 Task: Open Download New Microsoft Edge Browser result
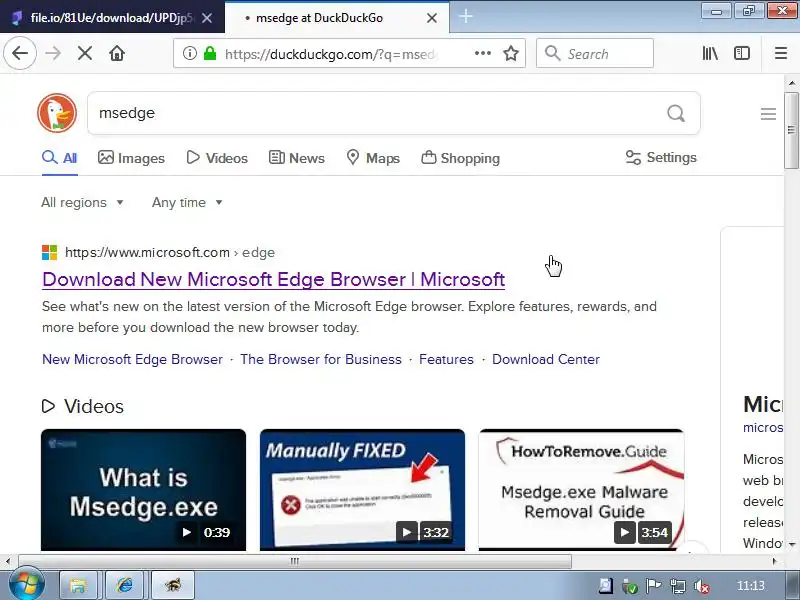point(273,280)
